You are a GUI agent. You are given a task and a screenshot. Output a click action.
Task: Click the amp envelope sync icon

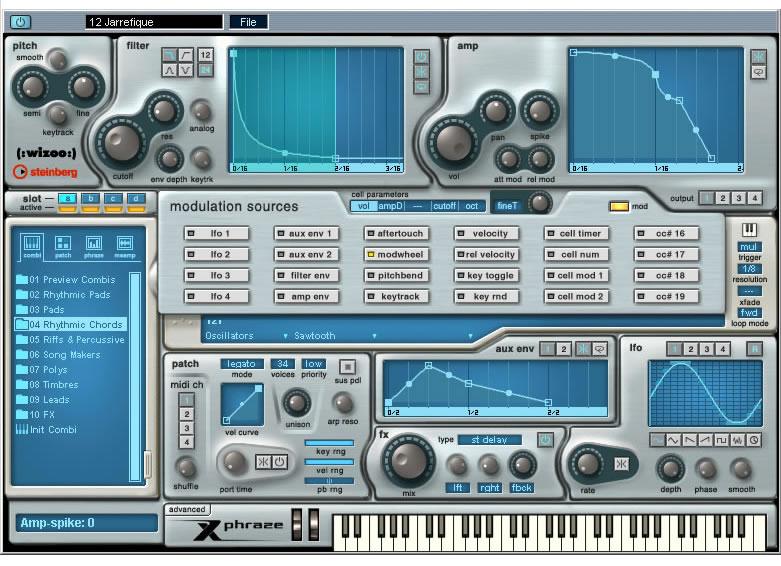758,56
